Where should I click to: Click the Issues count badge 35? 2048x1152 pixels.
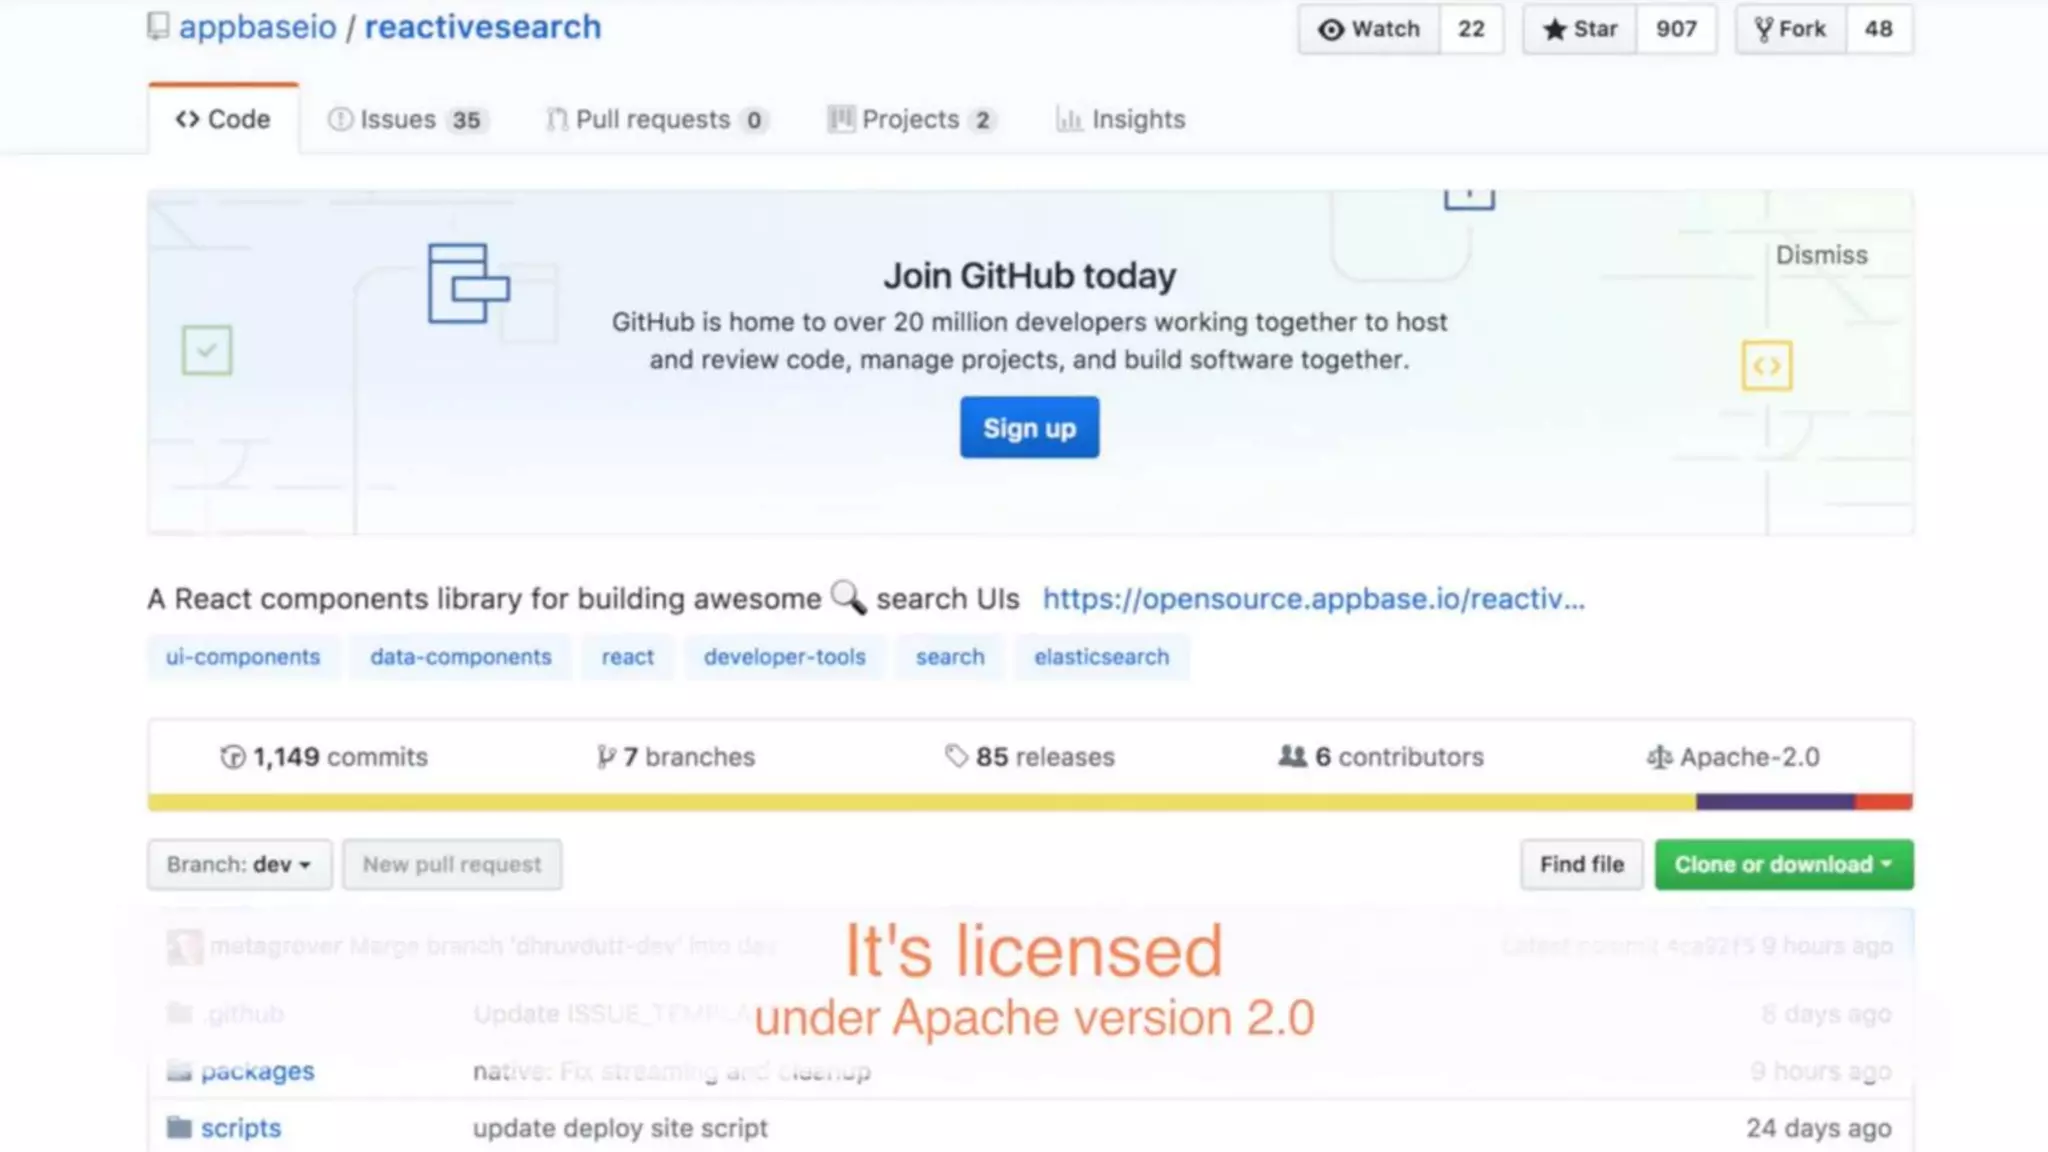coord(466,121)
